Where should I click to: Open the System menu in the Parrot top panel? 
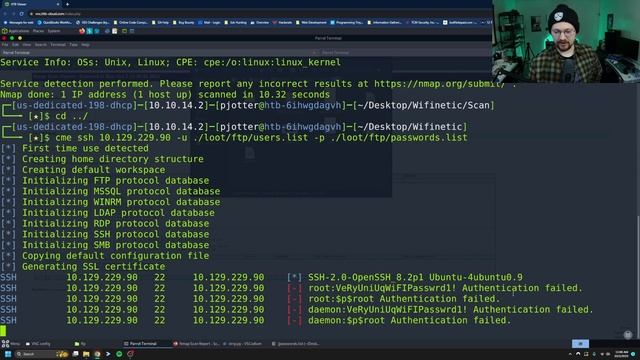(x=54, y=31)
